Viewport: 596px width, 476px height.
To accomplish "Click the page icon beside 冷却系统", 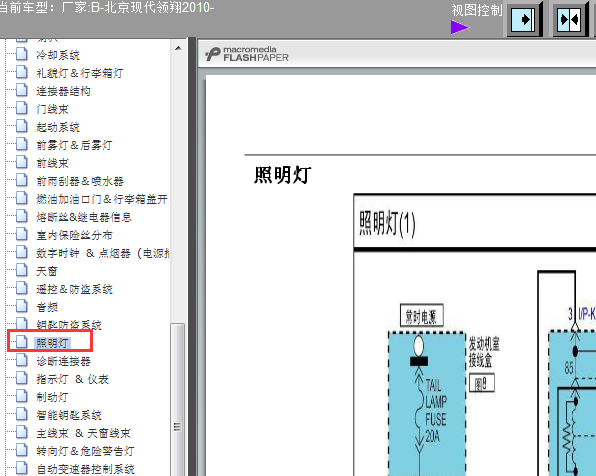I will coord(22,54).
